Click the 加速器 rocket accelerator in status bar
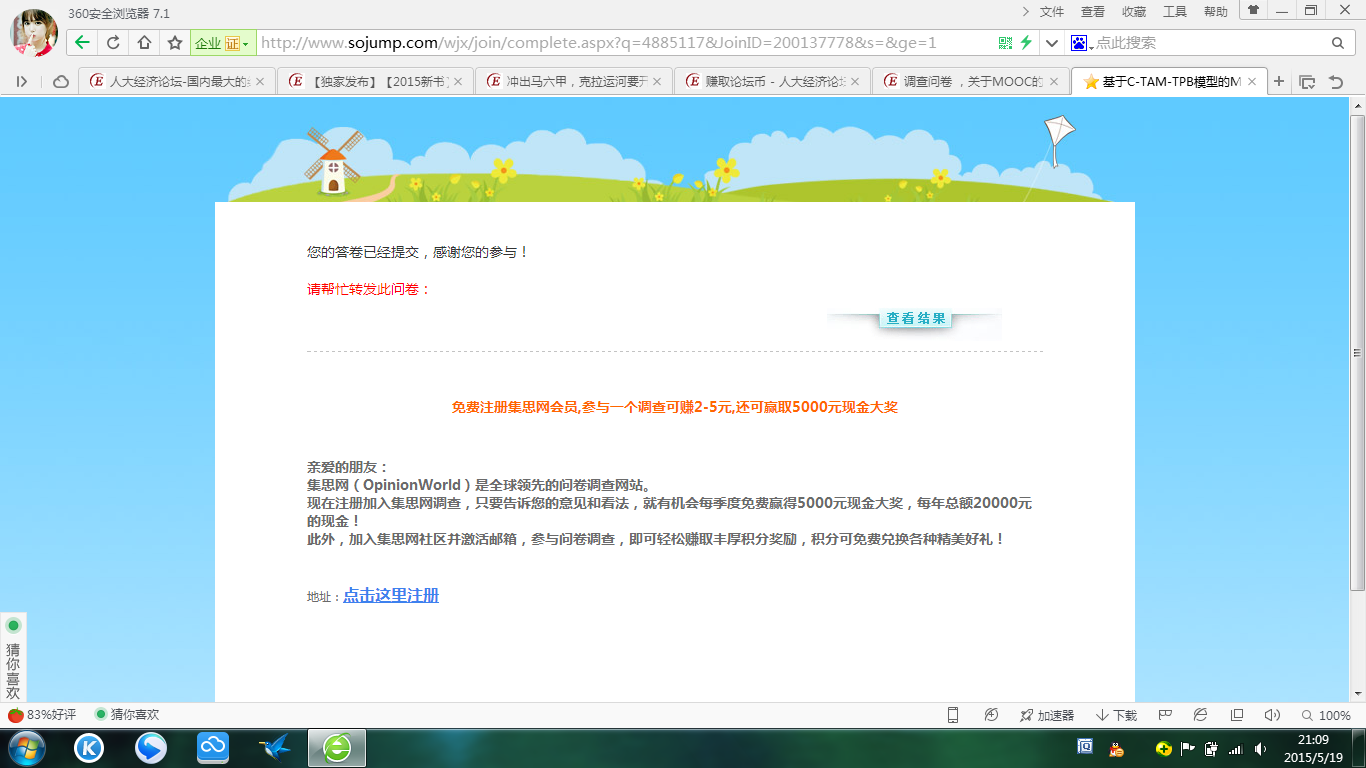The width and height of the screenshot is (1366, 768). pos(1046,715)
